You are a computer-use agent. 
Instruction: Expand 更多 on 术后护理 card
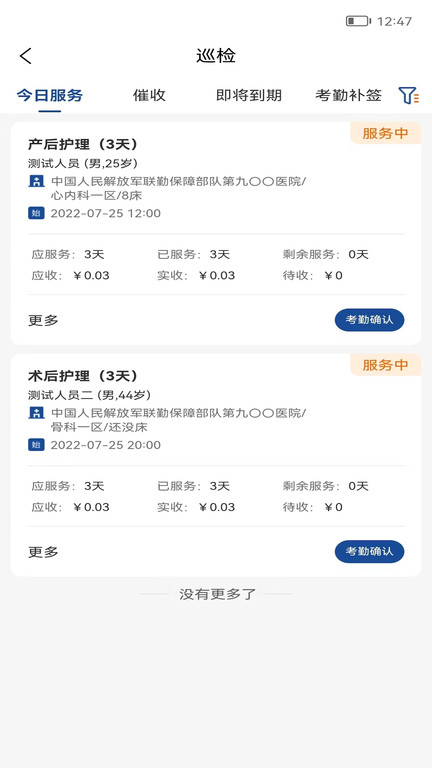tap(43, 552)
